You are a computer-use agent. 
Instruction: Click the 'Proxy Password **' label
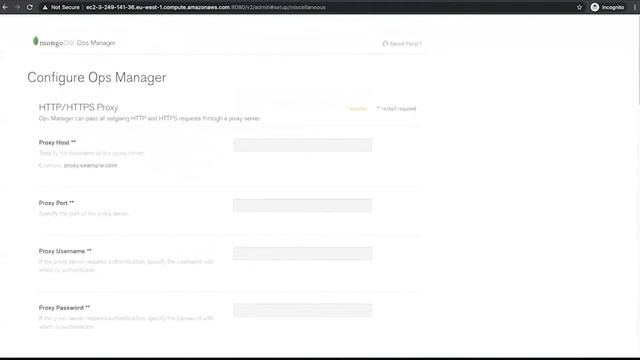point(64,307)
